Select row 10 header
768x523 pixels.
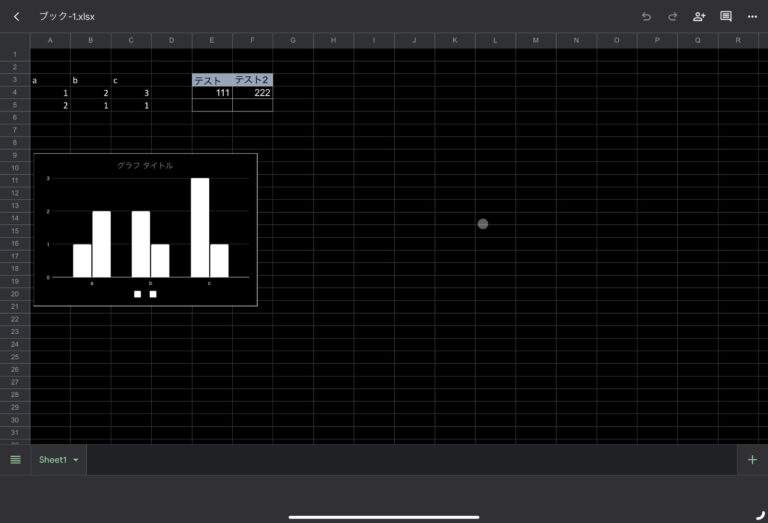(x=15, y=168)
